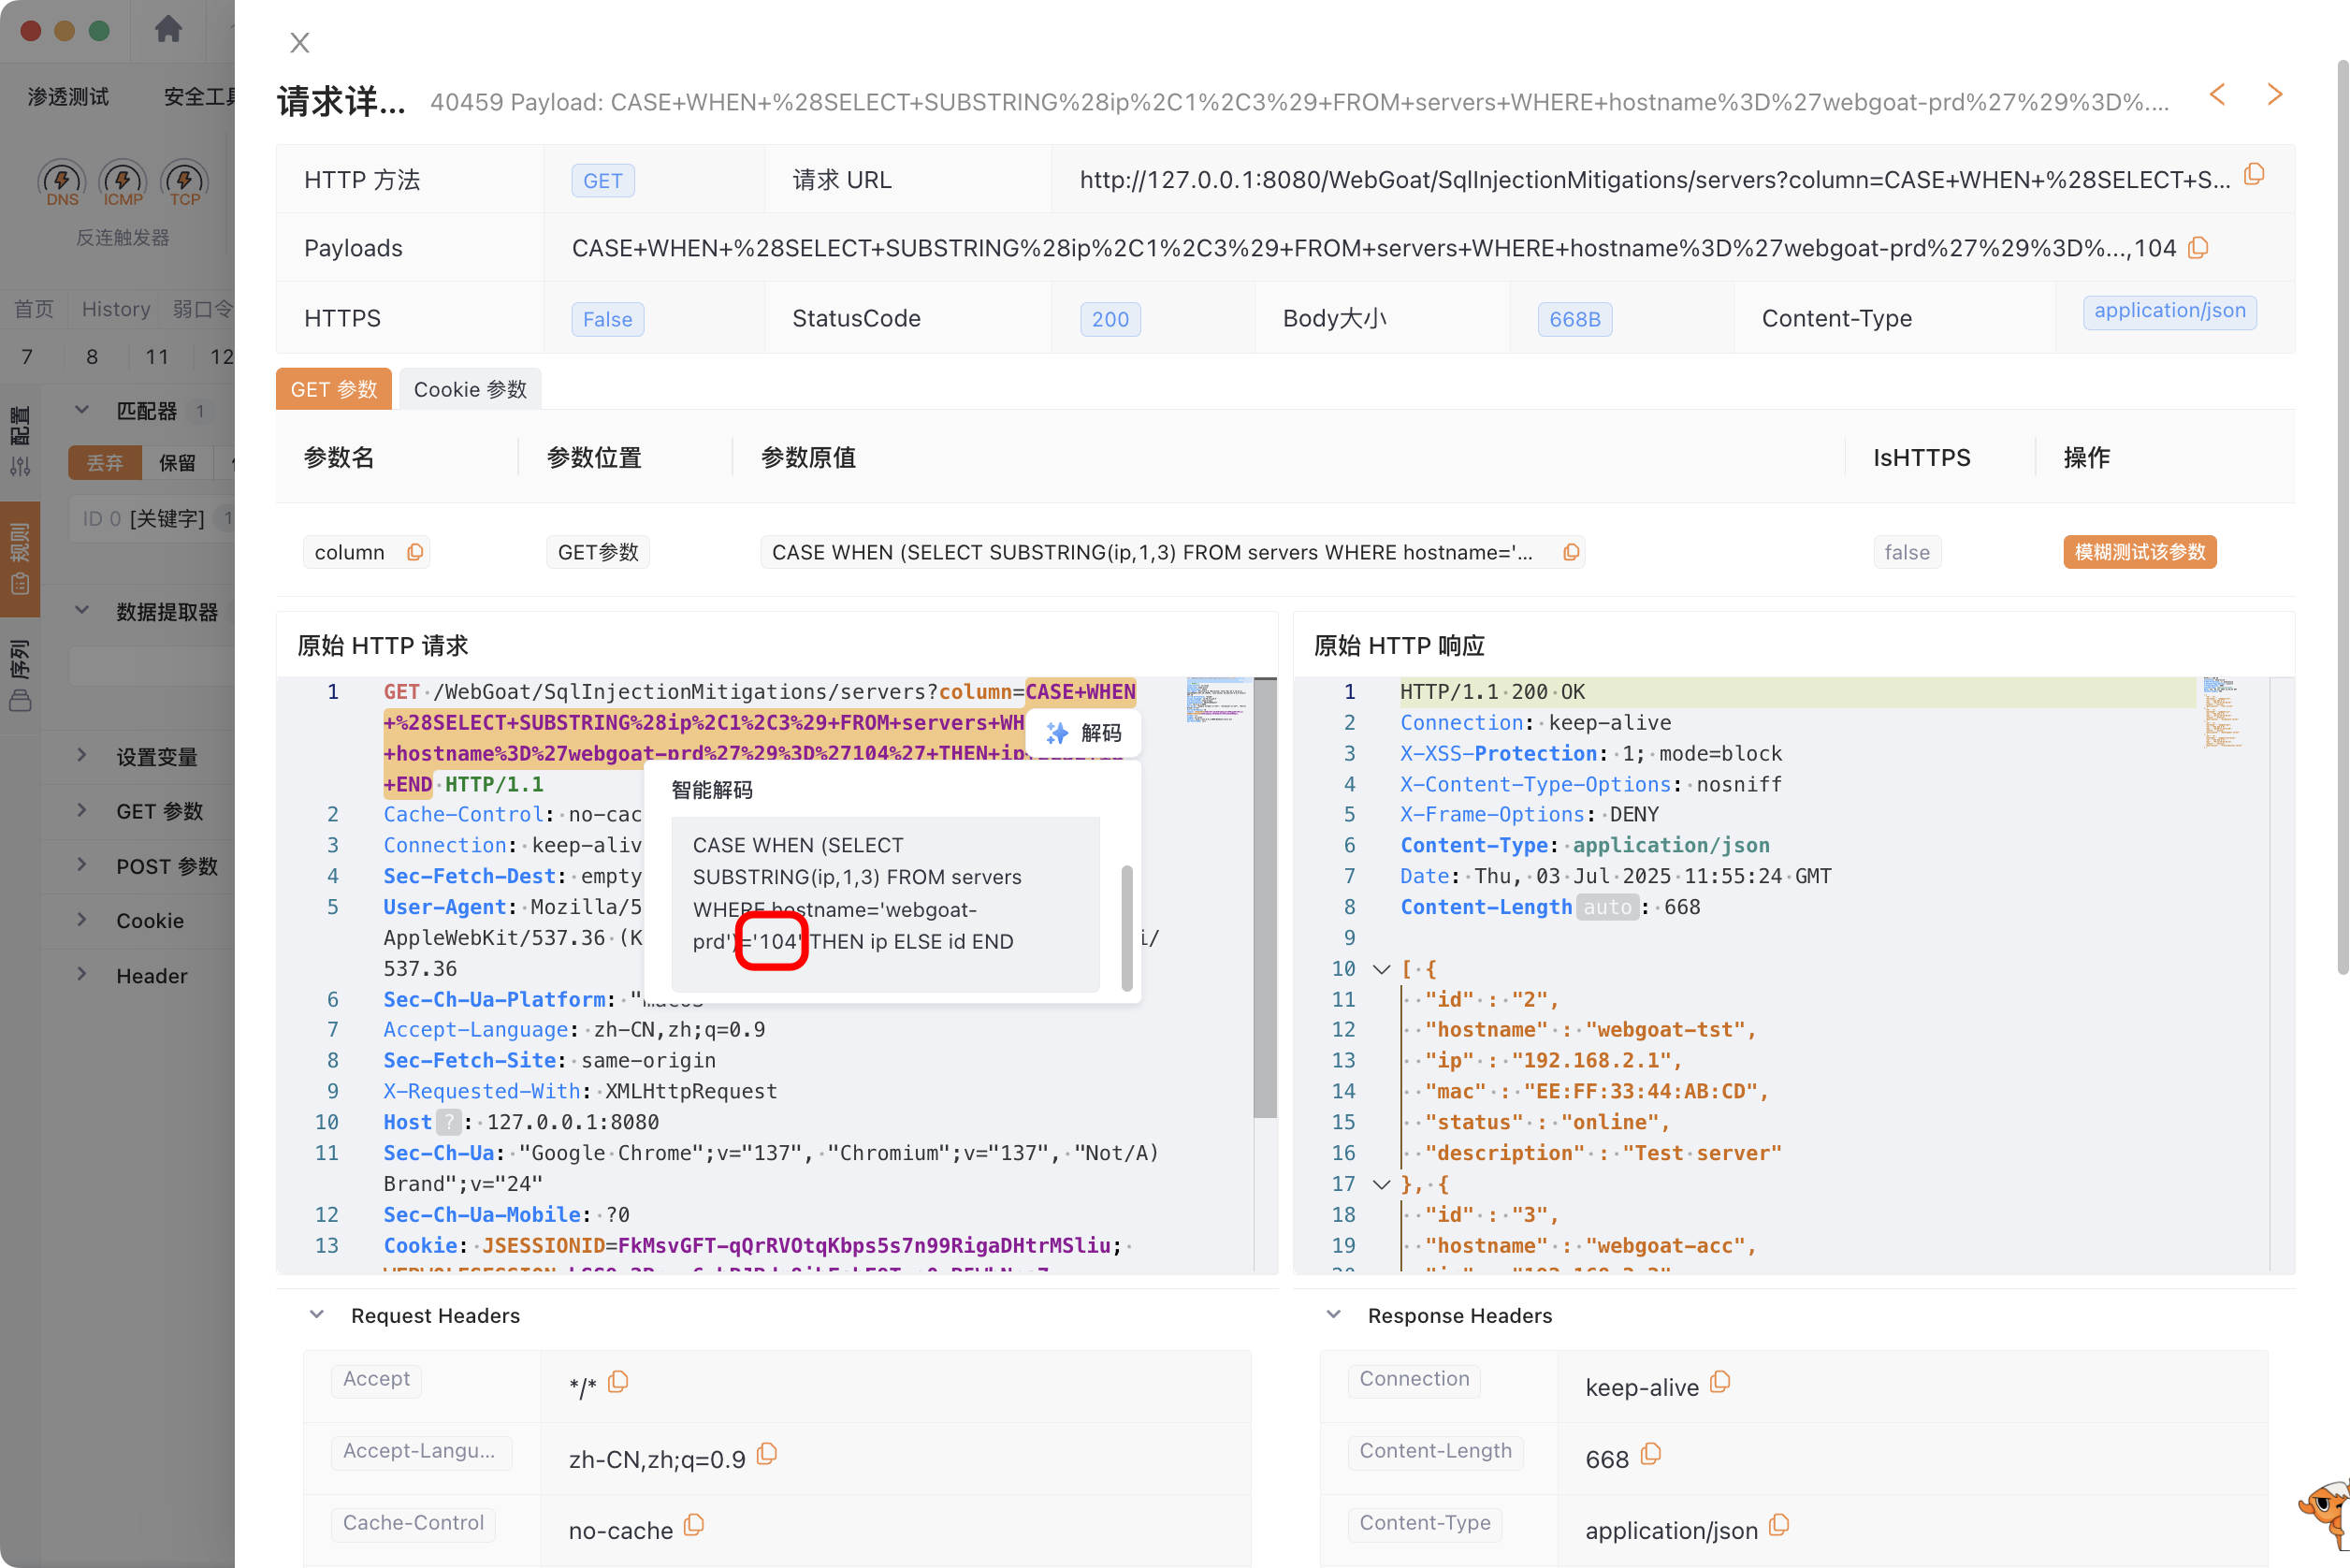The image size is (2350, 1568).
Task: Open the 渗透测试 menu
Action: 68,97
